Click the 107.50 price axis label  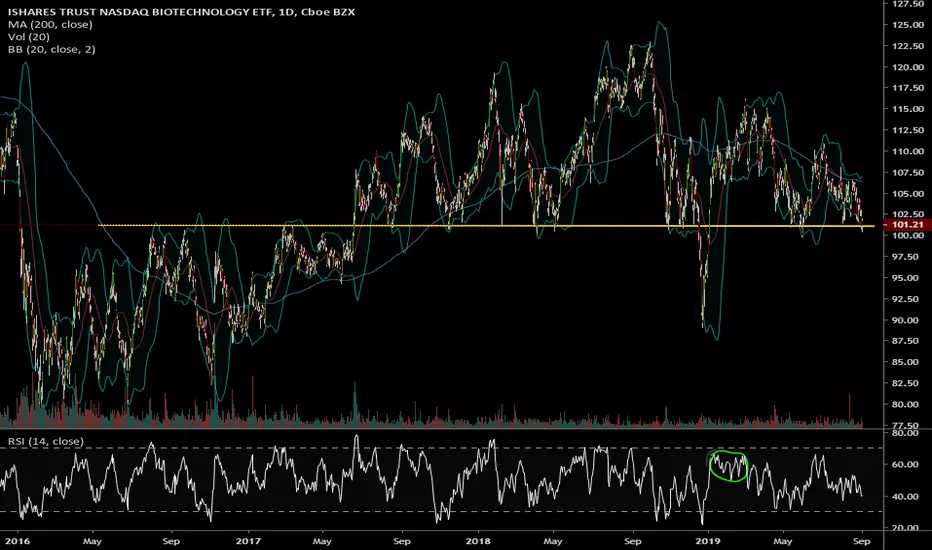(907, 172)
